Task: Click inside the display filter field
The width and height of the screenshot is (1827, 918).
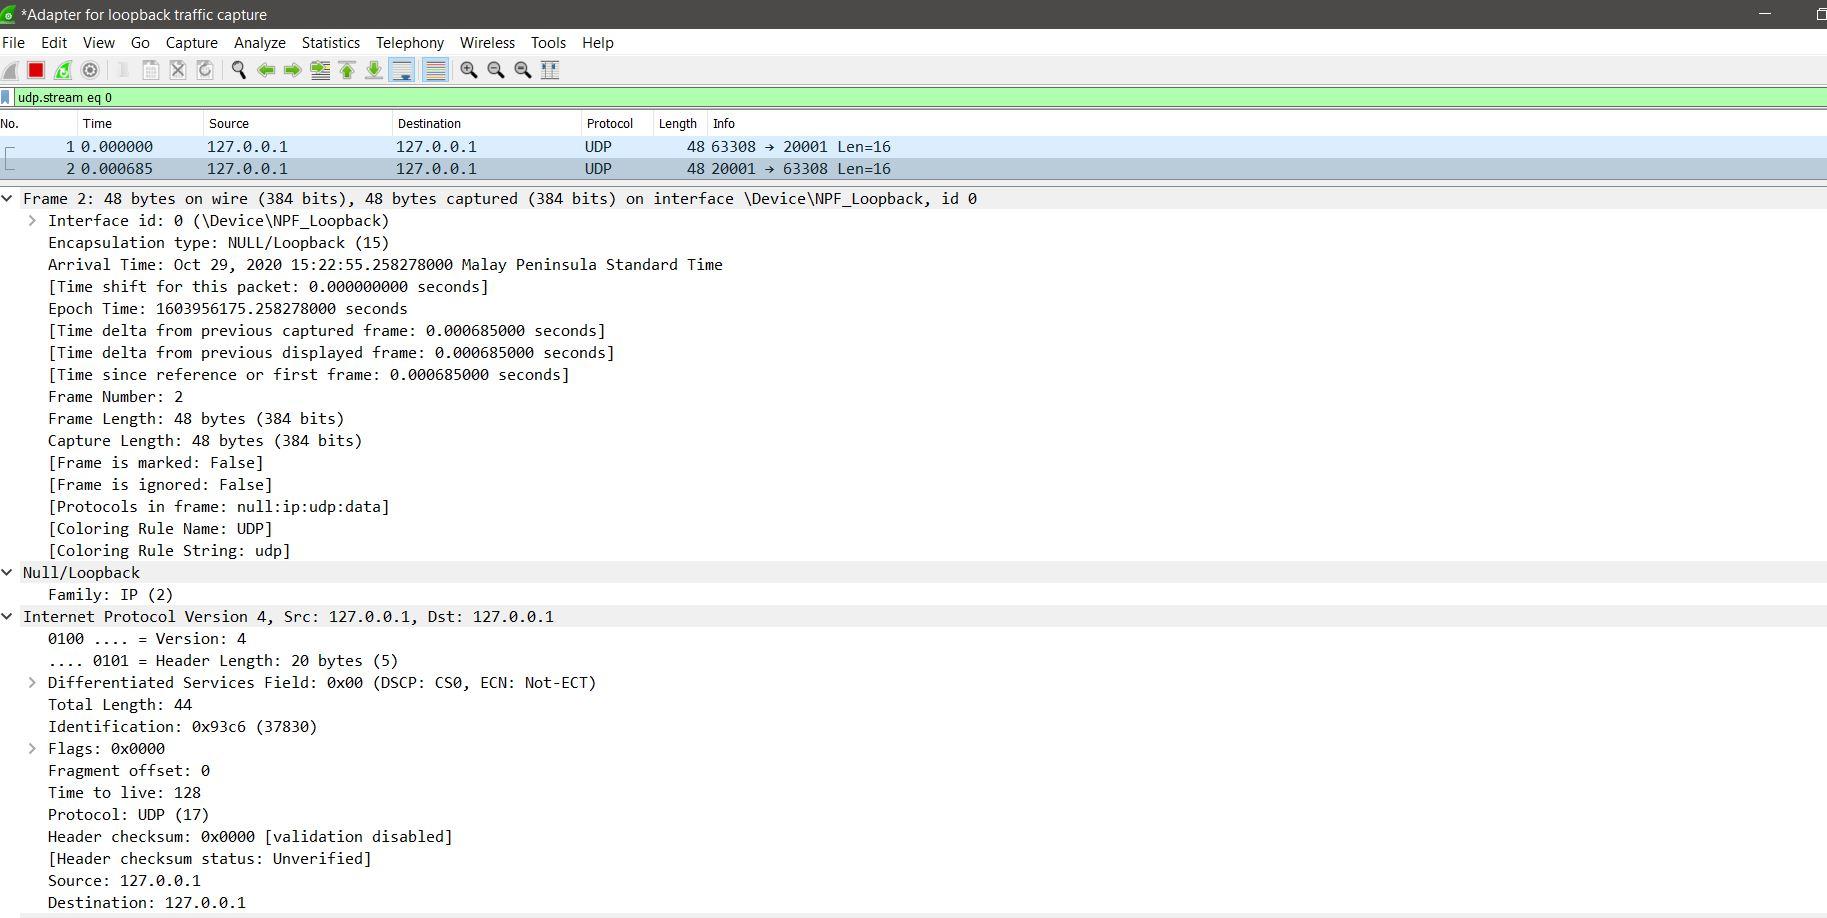Action: tap(400, 97)
